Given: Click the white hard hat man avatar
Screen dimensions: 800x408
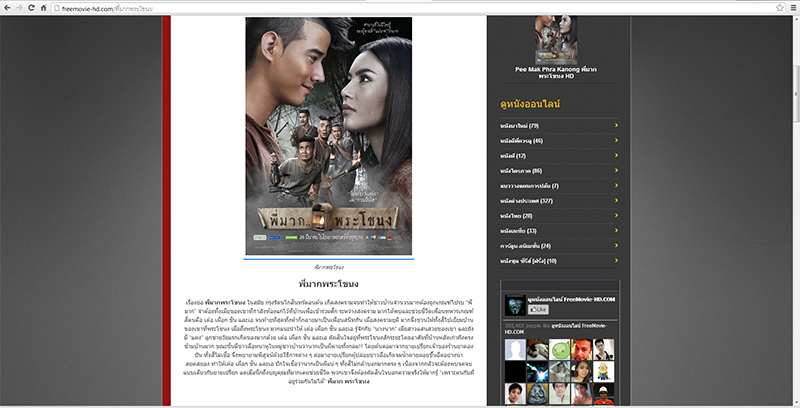Looking at the screenshot, I should click(x=604, y=394).
